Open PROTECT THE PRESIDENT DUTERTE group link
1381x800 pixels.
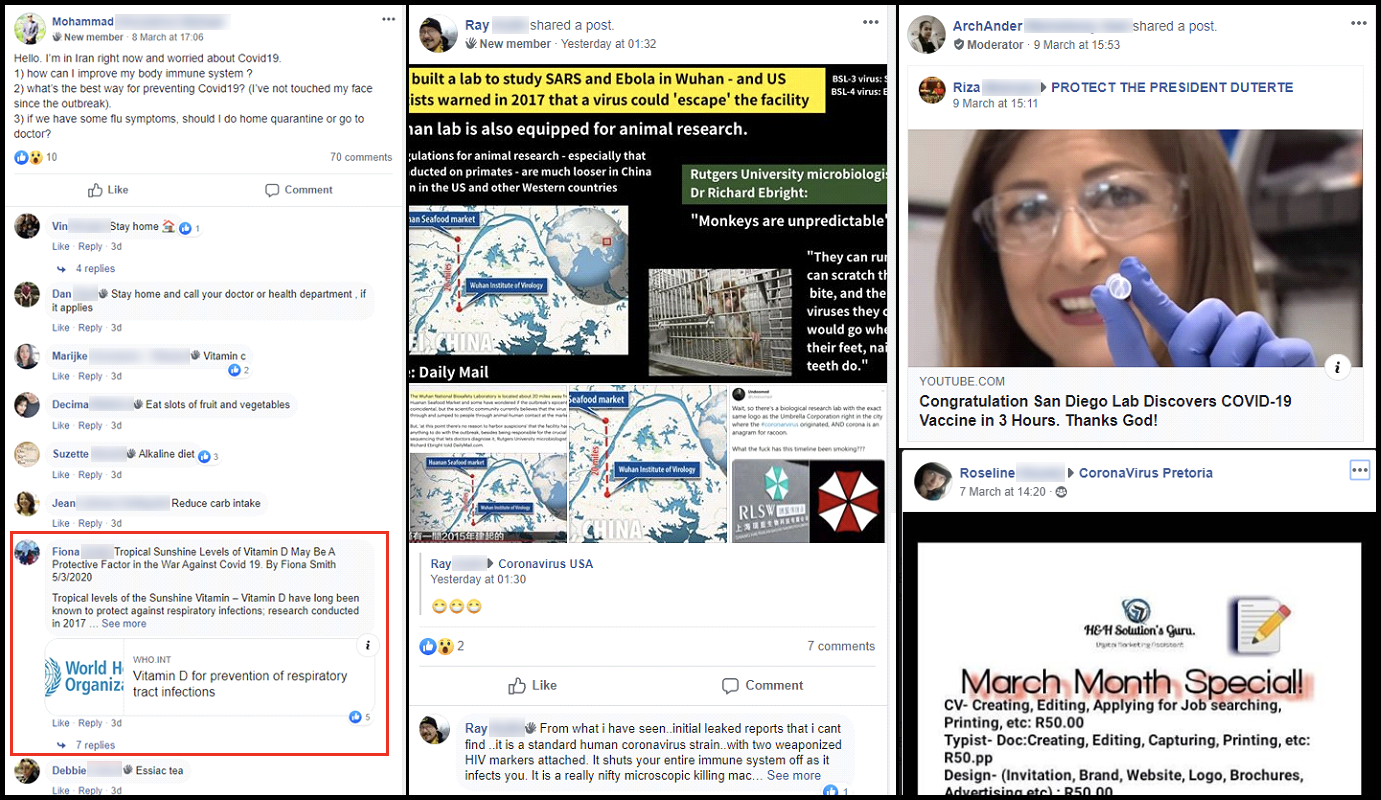[1172, 87]
